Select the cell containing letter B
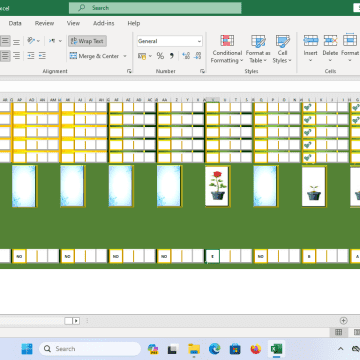Screen dimensions: 360x360 [x=309, y=256]
